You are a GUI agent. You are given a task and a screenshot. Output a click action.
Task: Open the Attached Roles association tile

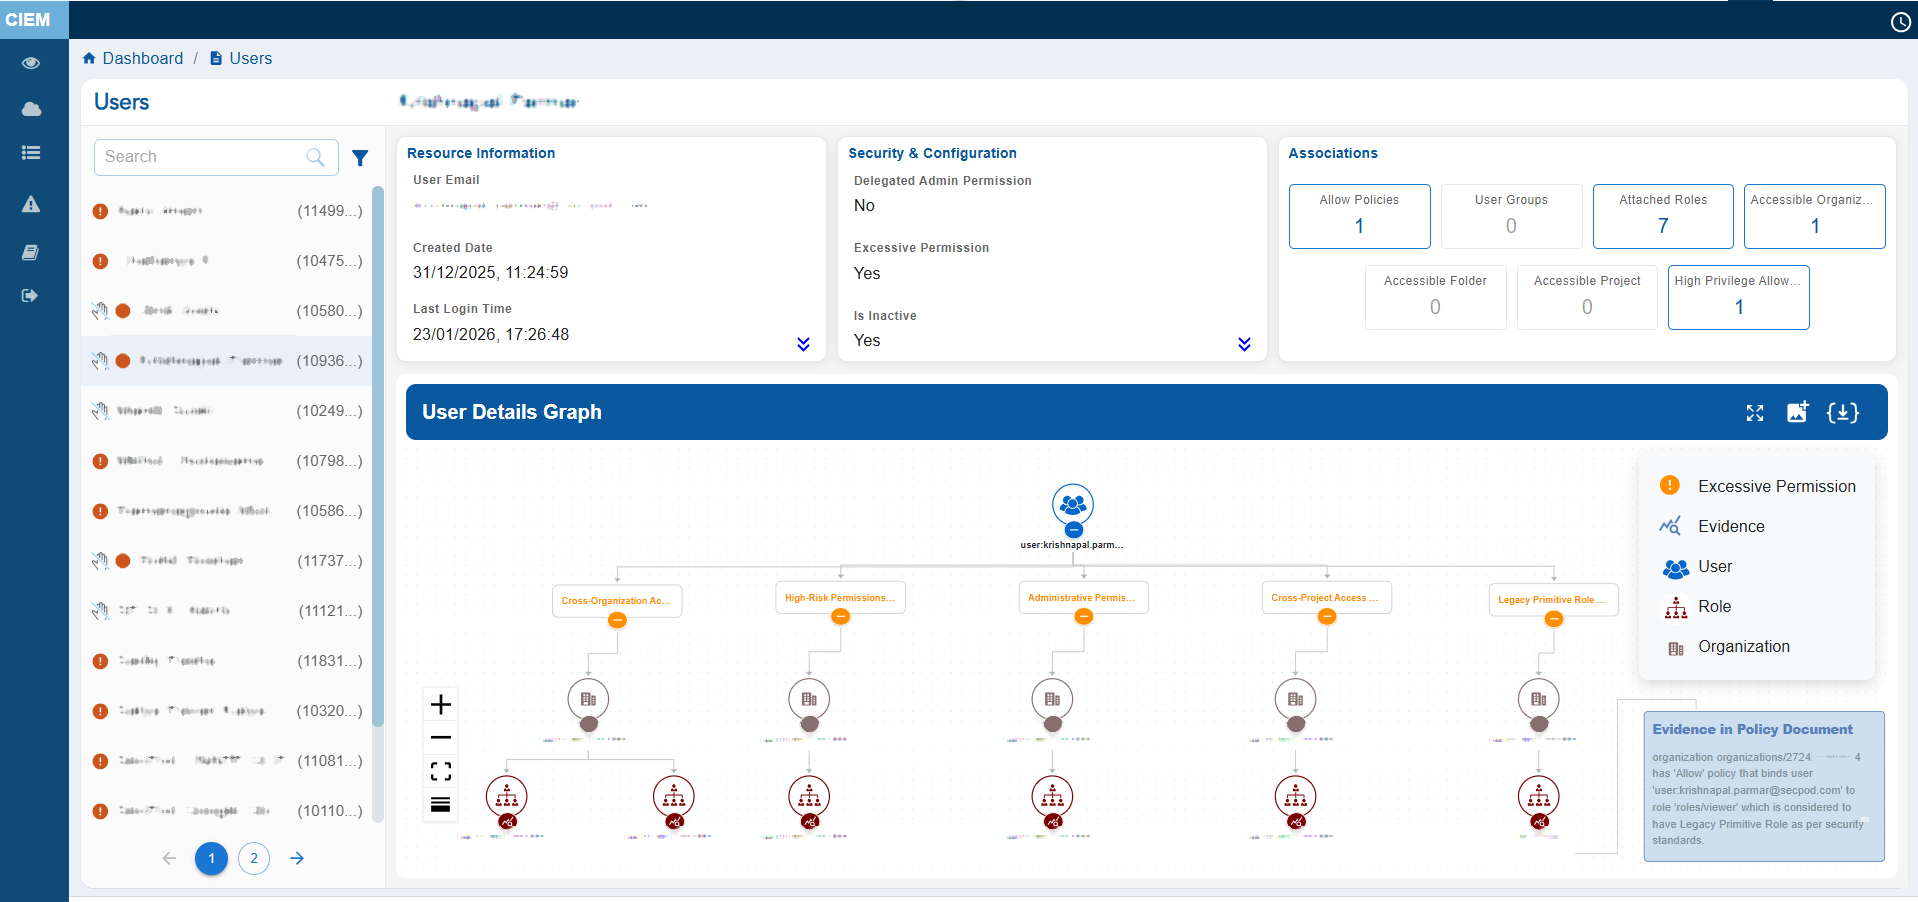pyautogui.click(x=1662, y=216)
